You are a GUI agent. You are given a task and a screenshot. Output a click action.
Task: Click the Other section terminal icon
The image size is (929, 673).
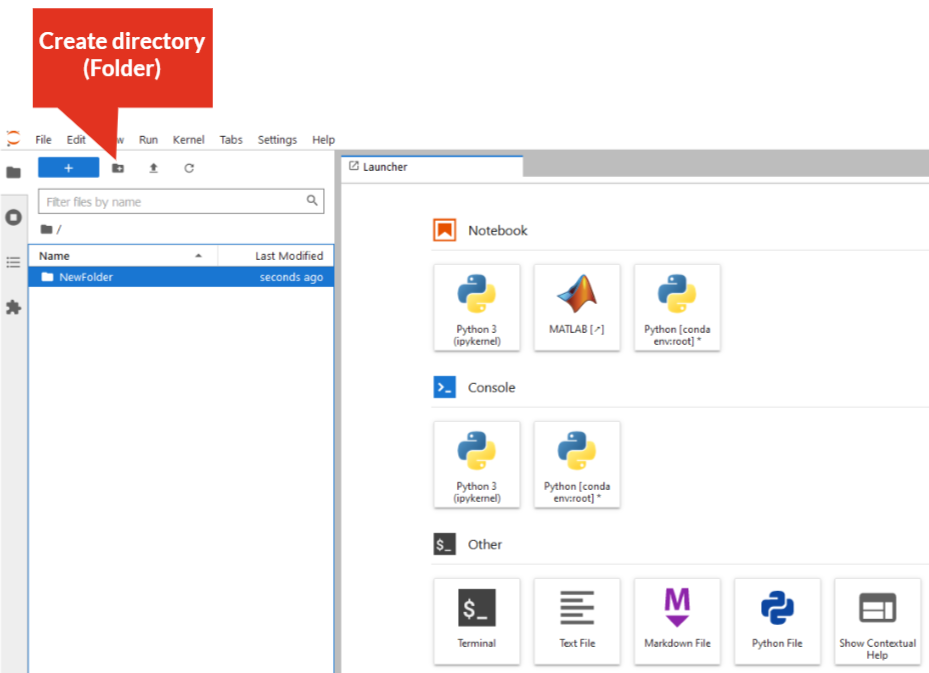click(445, 544)
